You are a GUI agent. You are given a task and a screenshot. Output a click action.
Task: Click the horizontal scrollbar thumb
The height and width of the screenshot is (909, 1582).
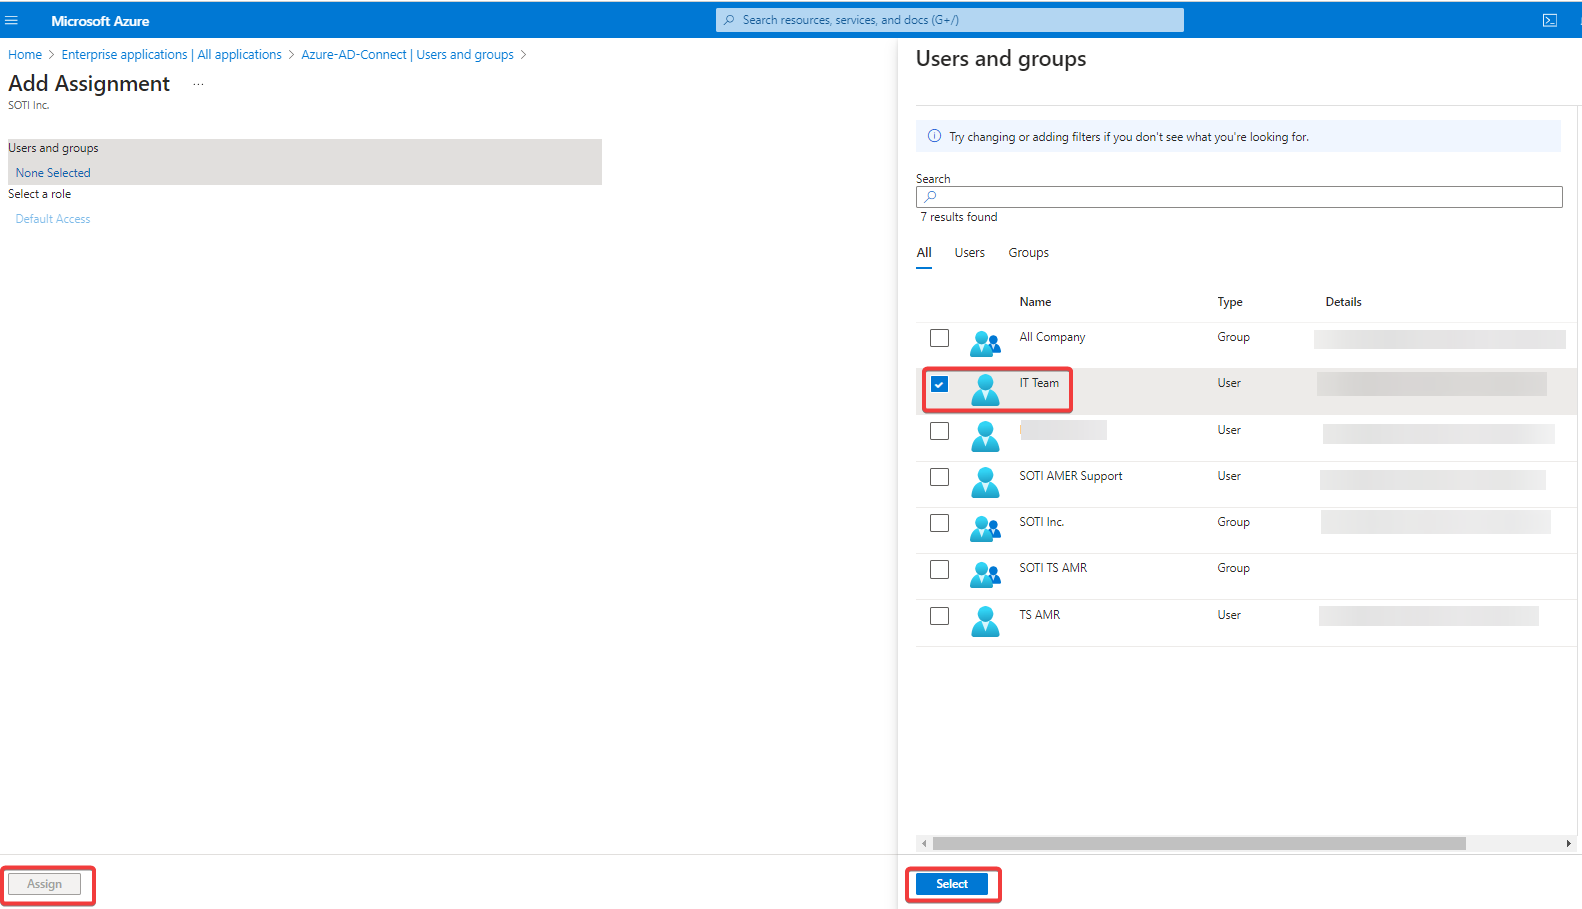click(x=1199, y=844)
